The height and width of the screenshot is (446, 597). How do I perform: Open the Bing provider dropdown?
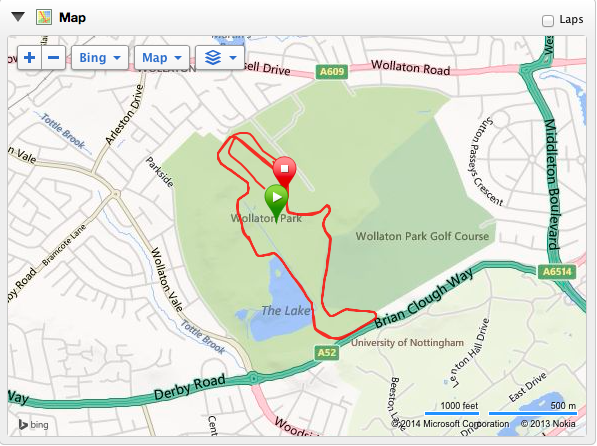[x=100, y=58]
